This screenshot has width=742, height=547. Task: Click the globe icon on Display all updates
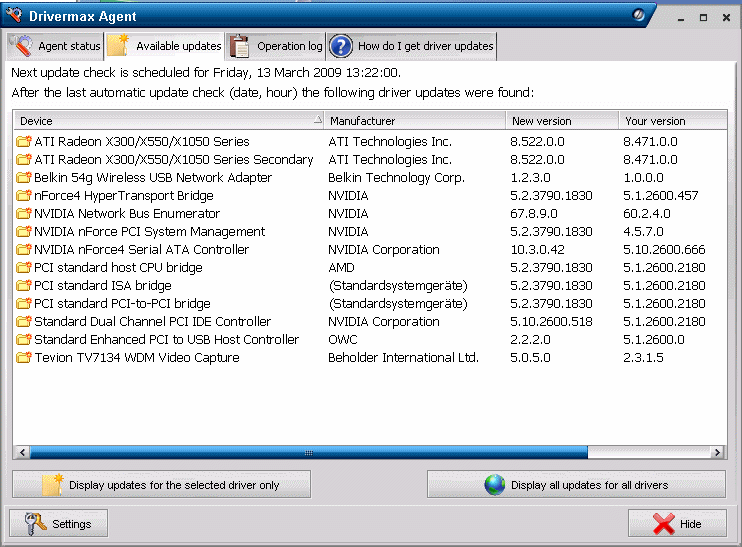point(495,485)
